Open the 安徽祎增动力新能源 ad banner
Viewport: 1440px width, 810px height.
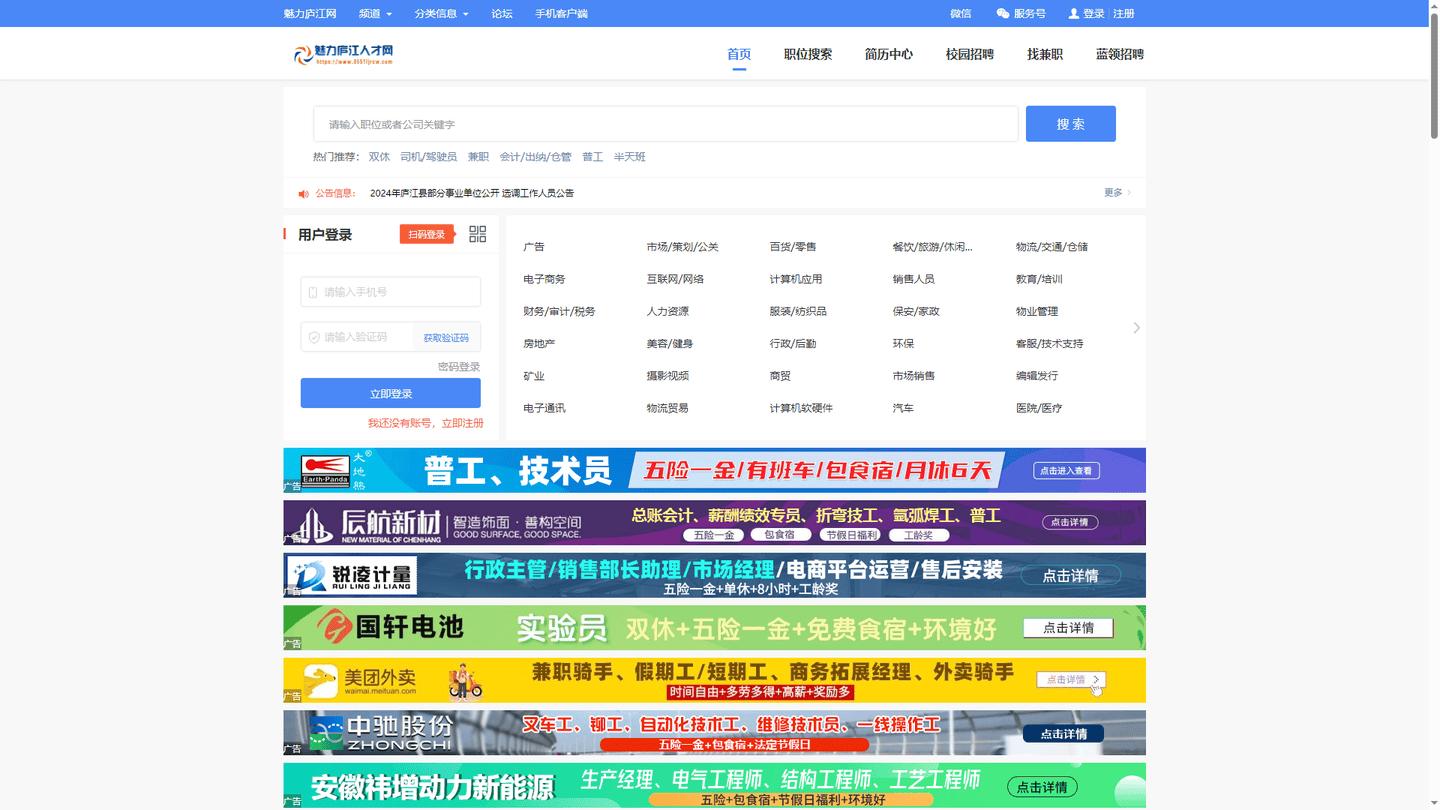click(x=714, y=786)
